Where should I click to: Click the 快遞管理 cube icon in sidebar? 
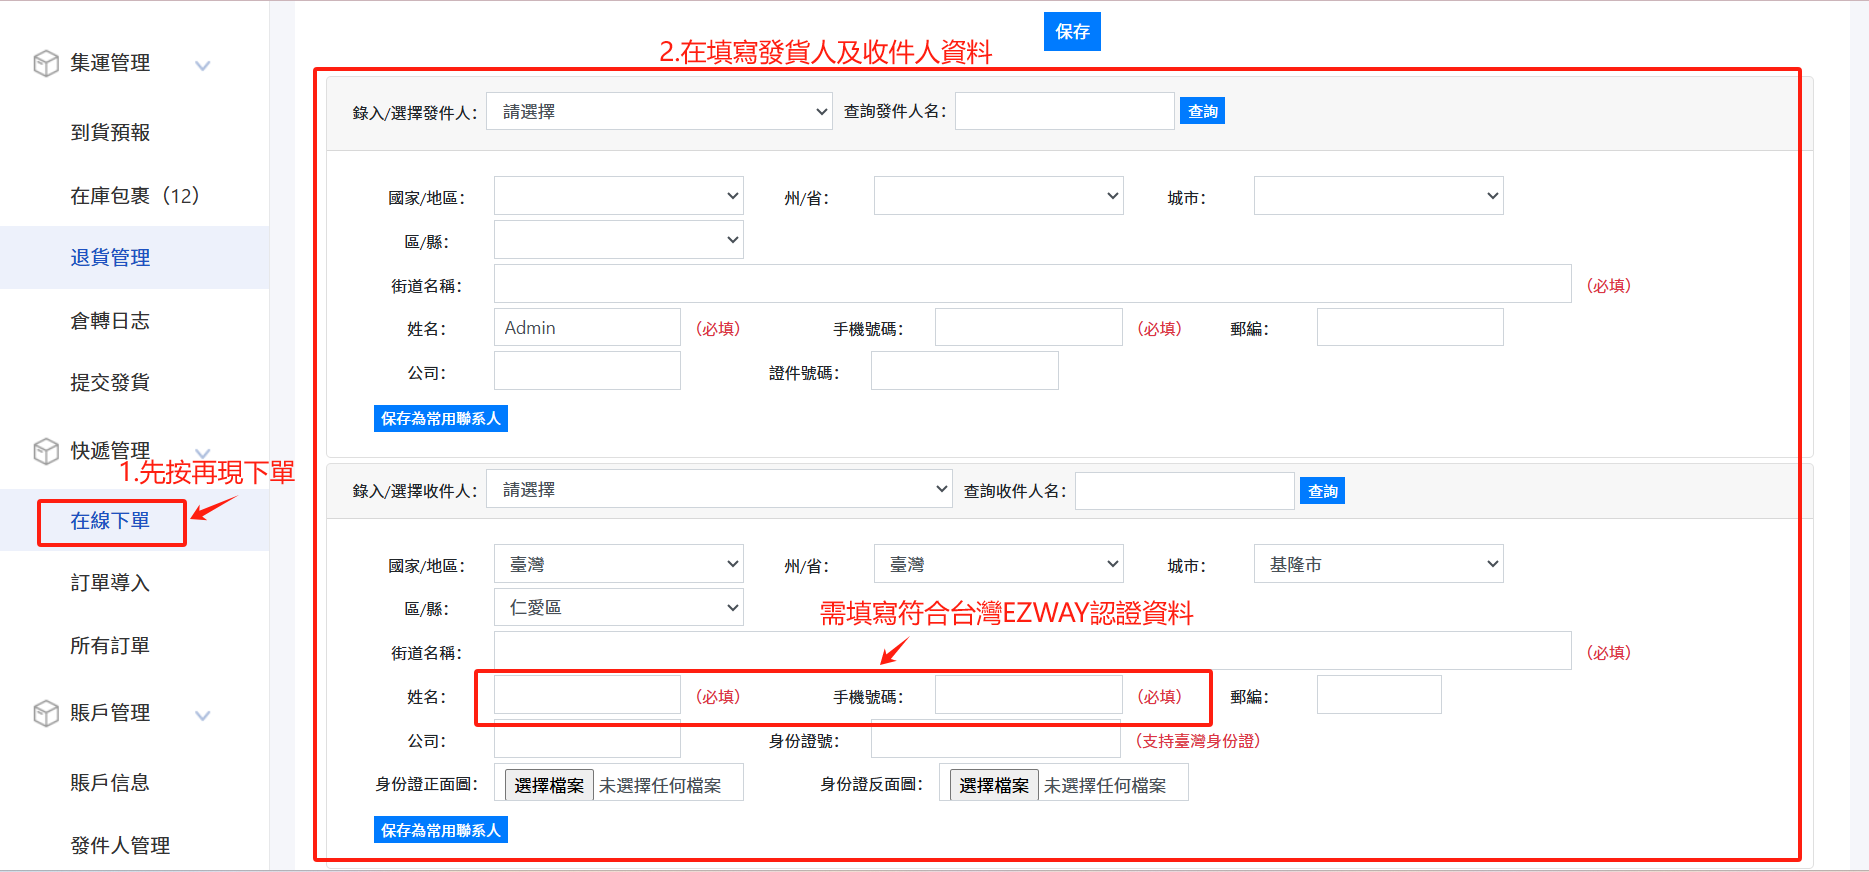46,452
